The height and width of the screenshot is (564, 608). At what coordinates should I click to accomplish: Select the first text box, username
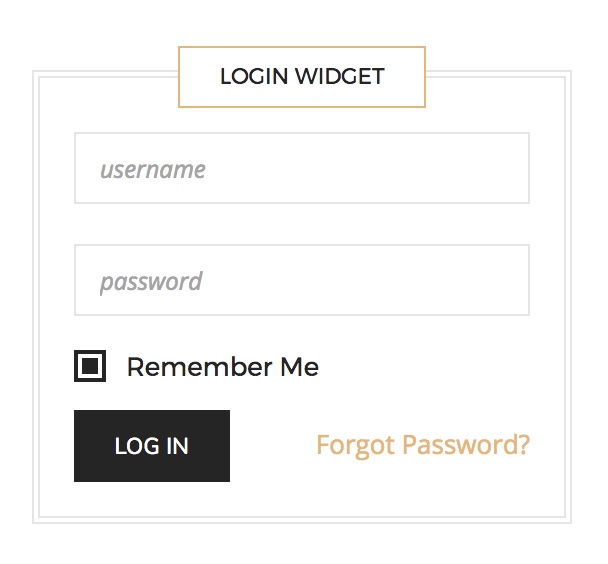[x=301, y=169]
